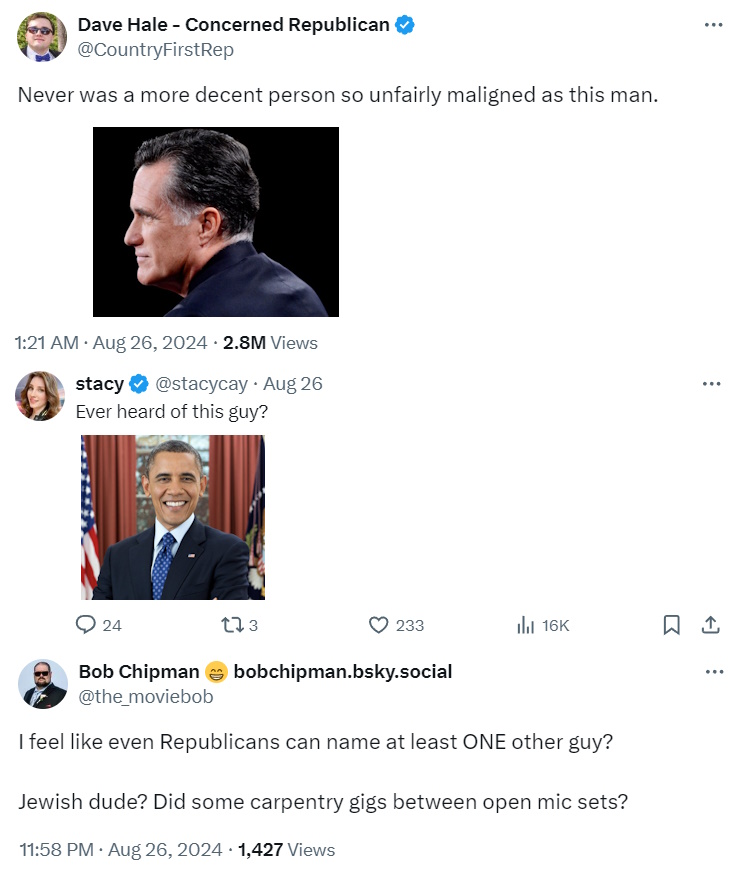Viewport: 741px width, 872px height.
Task: Share stacy's tweet via the share icon
Action: pos(711,625)
